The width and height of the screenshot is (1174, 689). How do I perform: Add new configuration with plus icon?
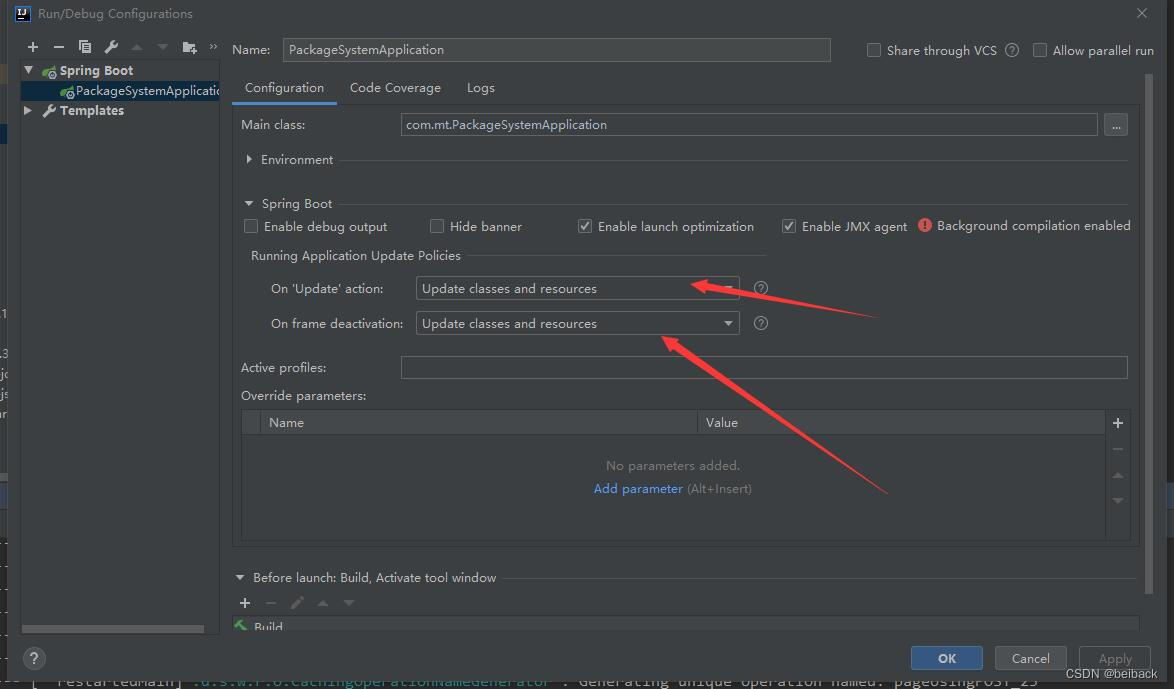(33, 46)
